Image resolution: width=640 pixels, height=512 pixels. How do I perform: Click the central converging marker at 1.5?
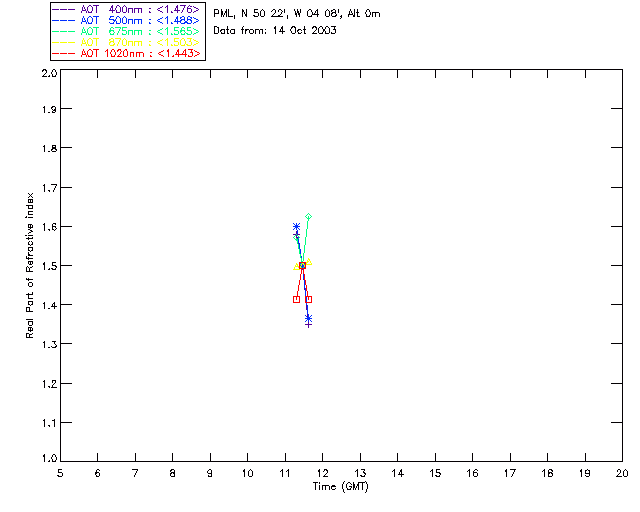click(302, 265)
